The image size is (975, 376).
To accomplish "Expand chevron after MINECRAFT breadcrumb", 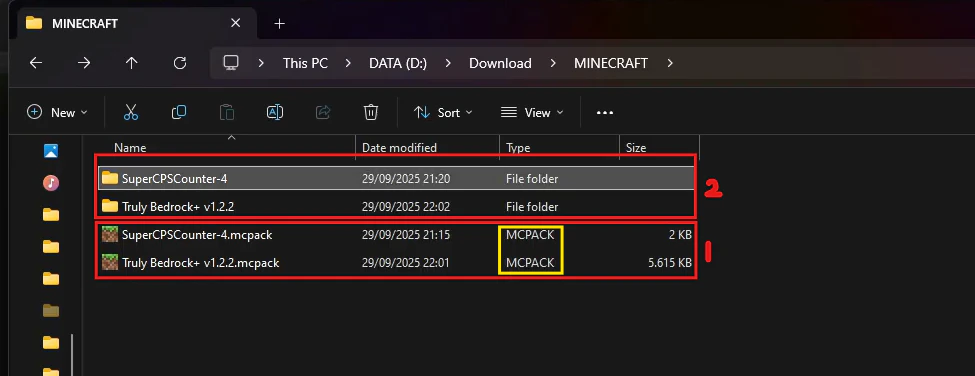I will 669,63.
